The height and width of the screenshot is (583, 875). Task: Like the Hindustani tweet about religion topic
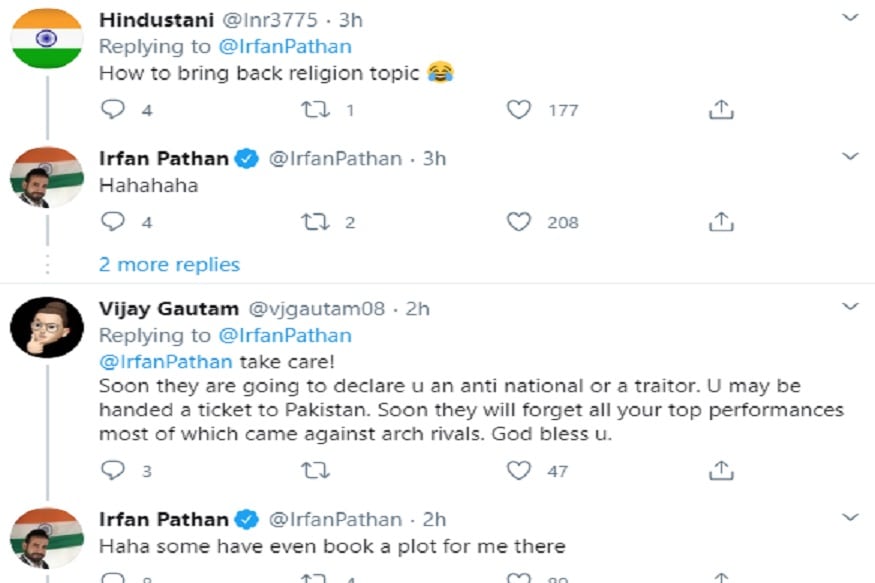pos(518,109)
